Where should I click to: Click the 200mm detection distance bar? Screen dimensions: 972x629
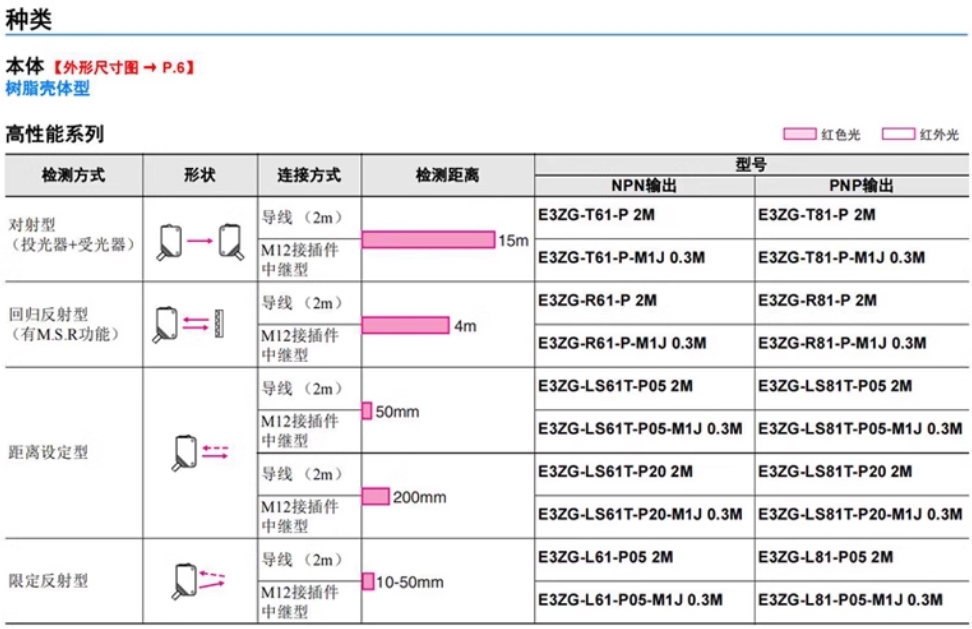(x=375, y=496)
